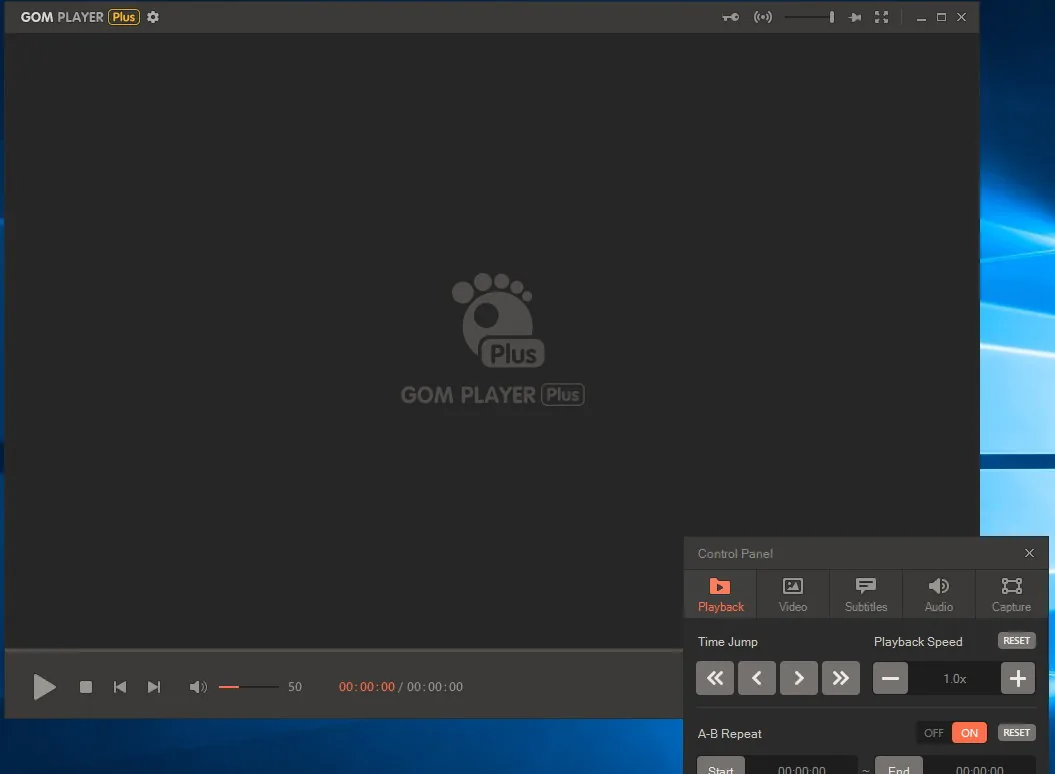This screenshot has width=1055, height=774.
Task: Click the broadcast signal icon in the title bar
Action: [x=763, y=17]
